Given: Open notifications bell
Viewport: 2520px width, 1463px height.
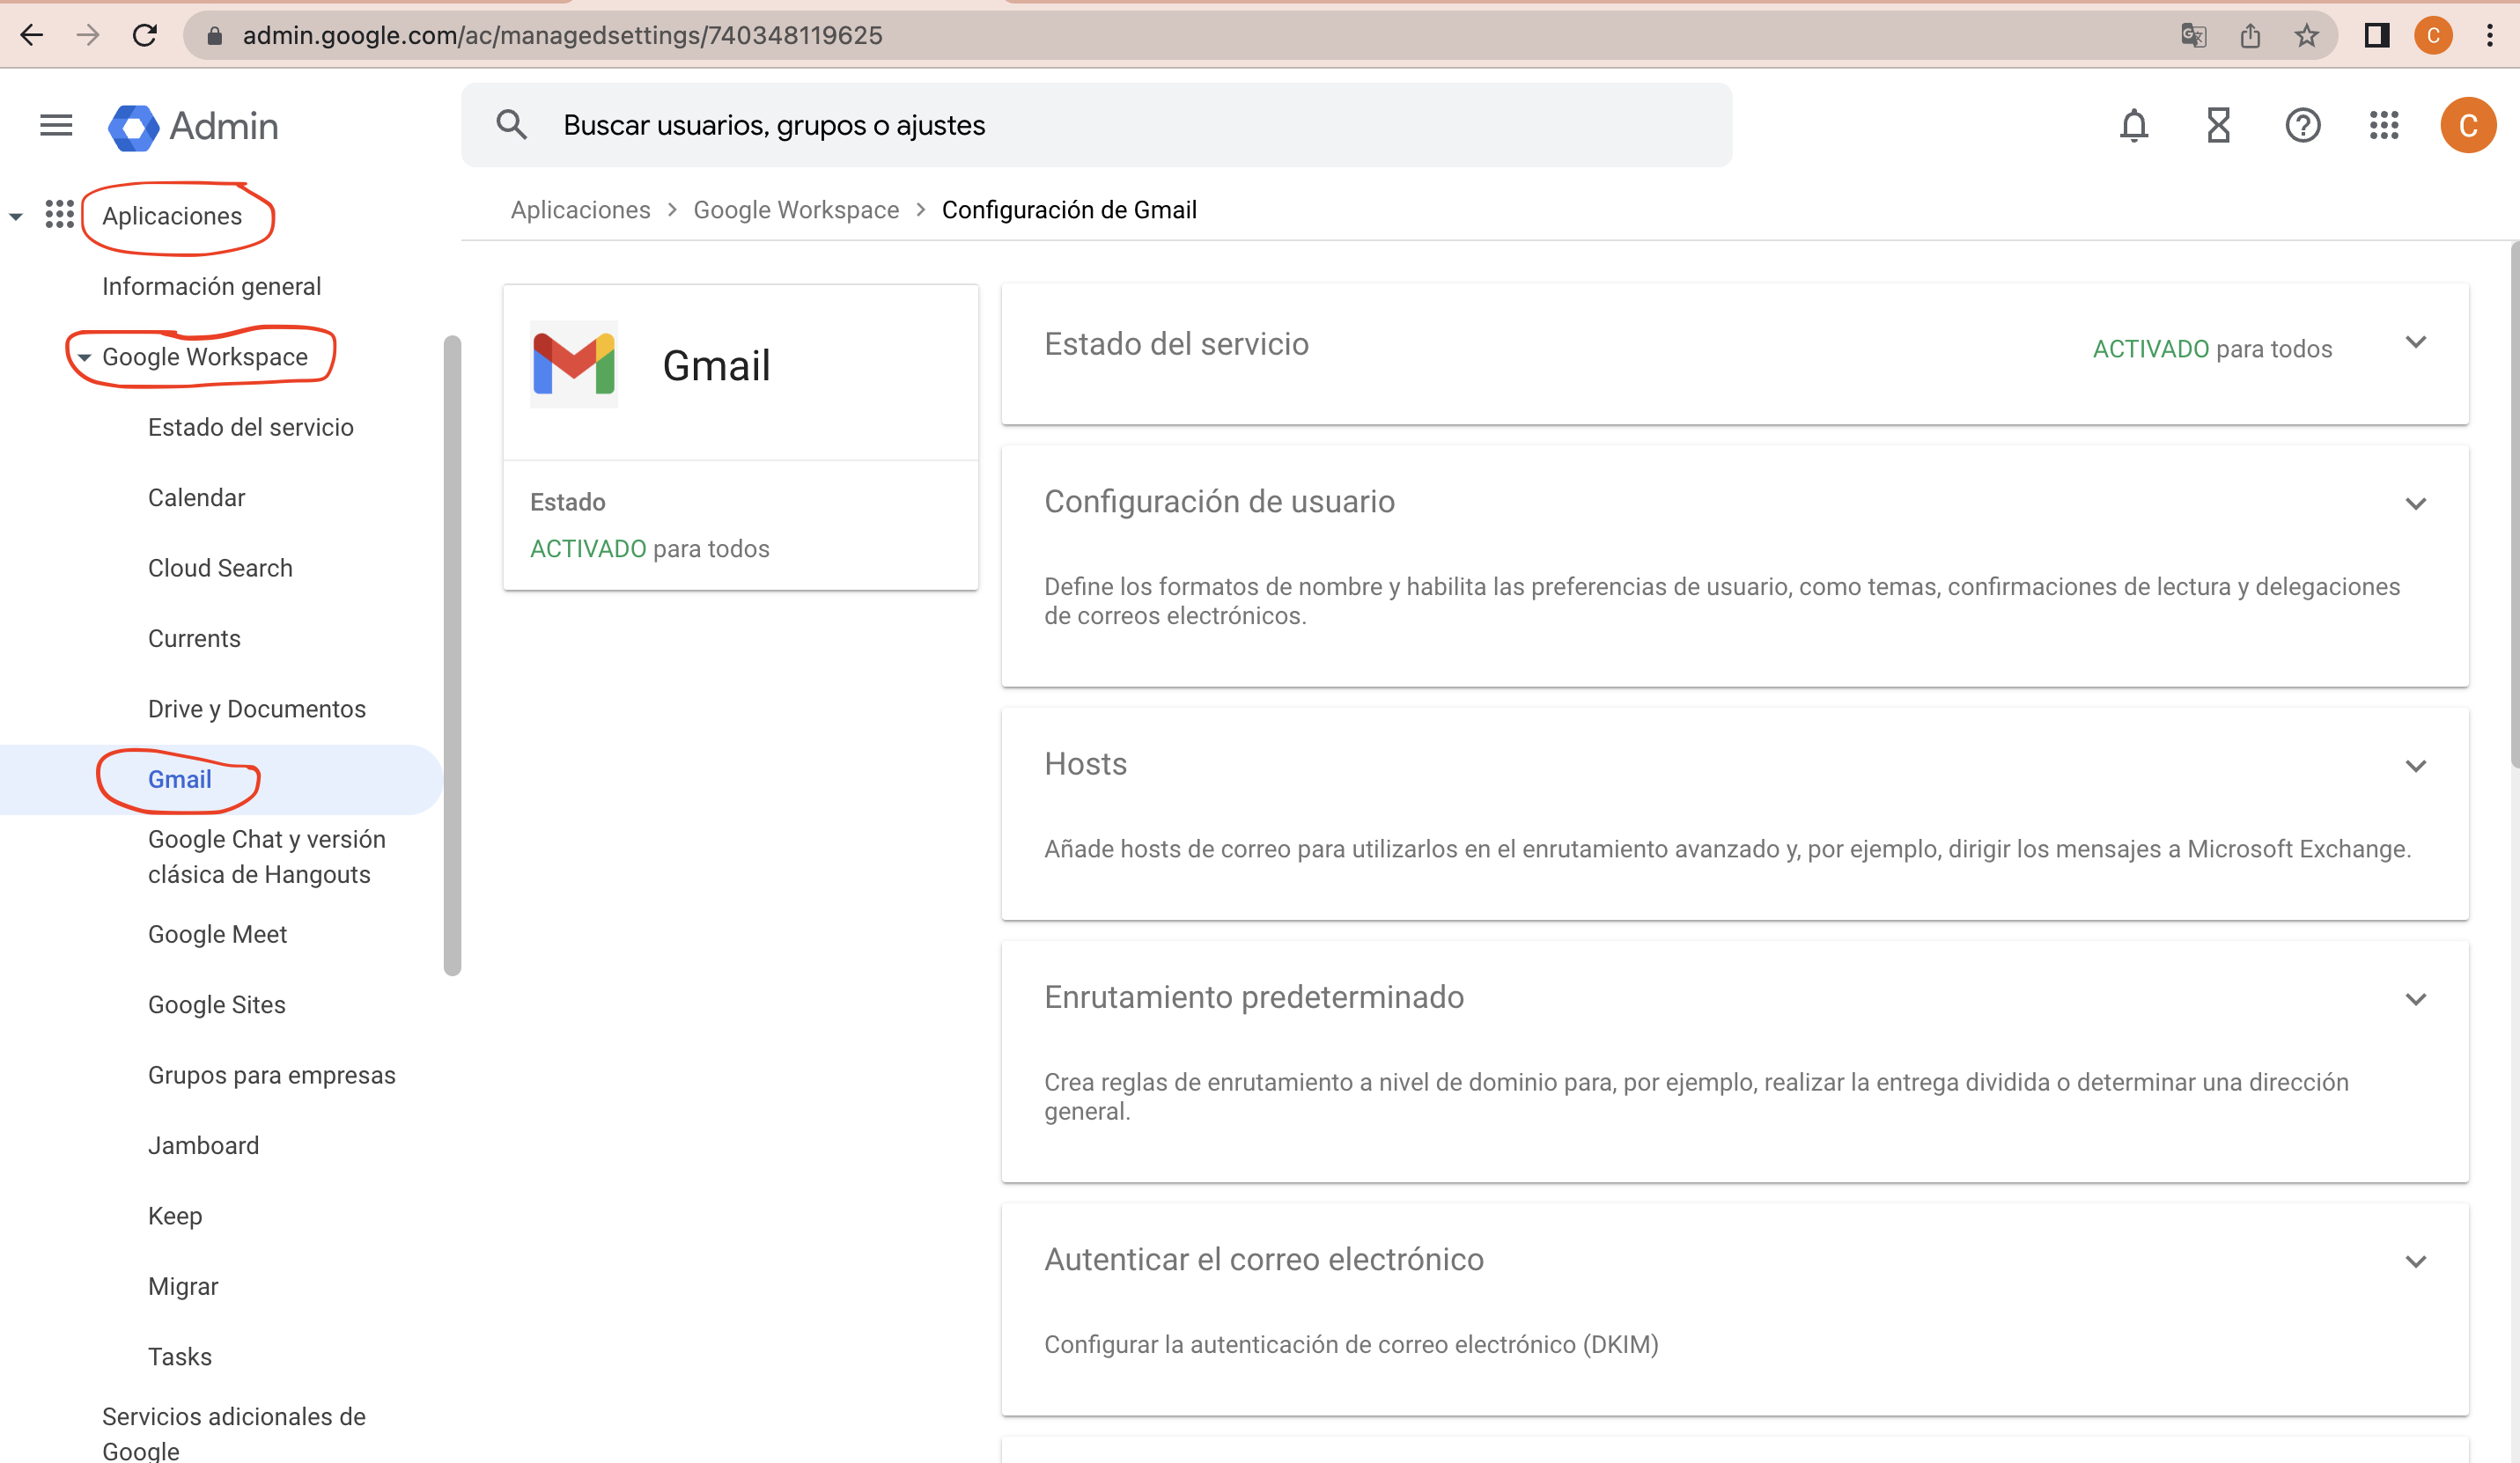Looking at the screenshot, I should [2134, 125].
